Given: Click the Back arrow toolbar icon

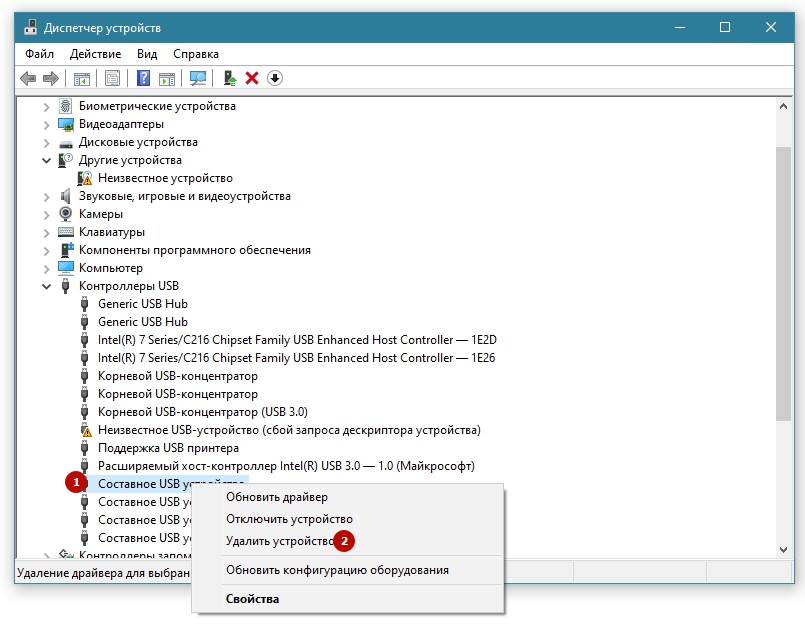Looking at the screenshot, I should pyautogui.click(x=28, y=78).
